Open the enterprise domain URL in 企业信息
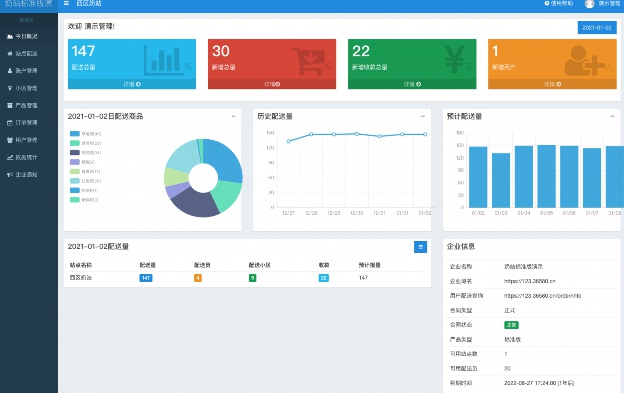Image resolution: width=624 pixels, height=393 pixels. 530,281
